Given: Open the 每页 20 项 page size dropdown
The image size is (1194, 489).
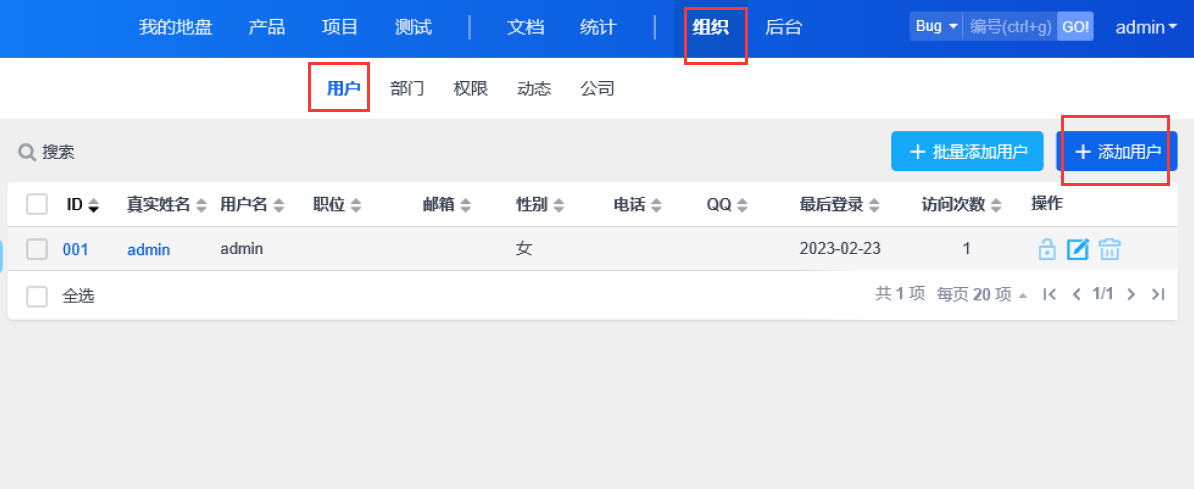Looking at the screenshot, I should 981,294.
